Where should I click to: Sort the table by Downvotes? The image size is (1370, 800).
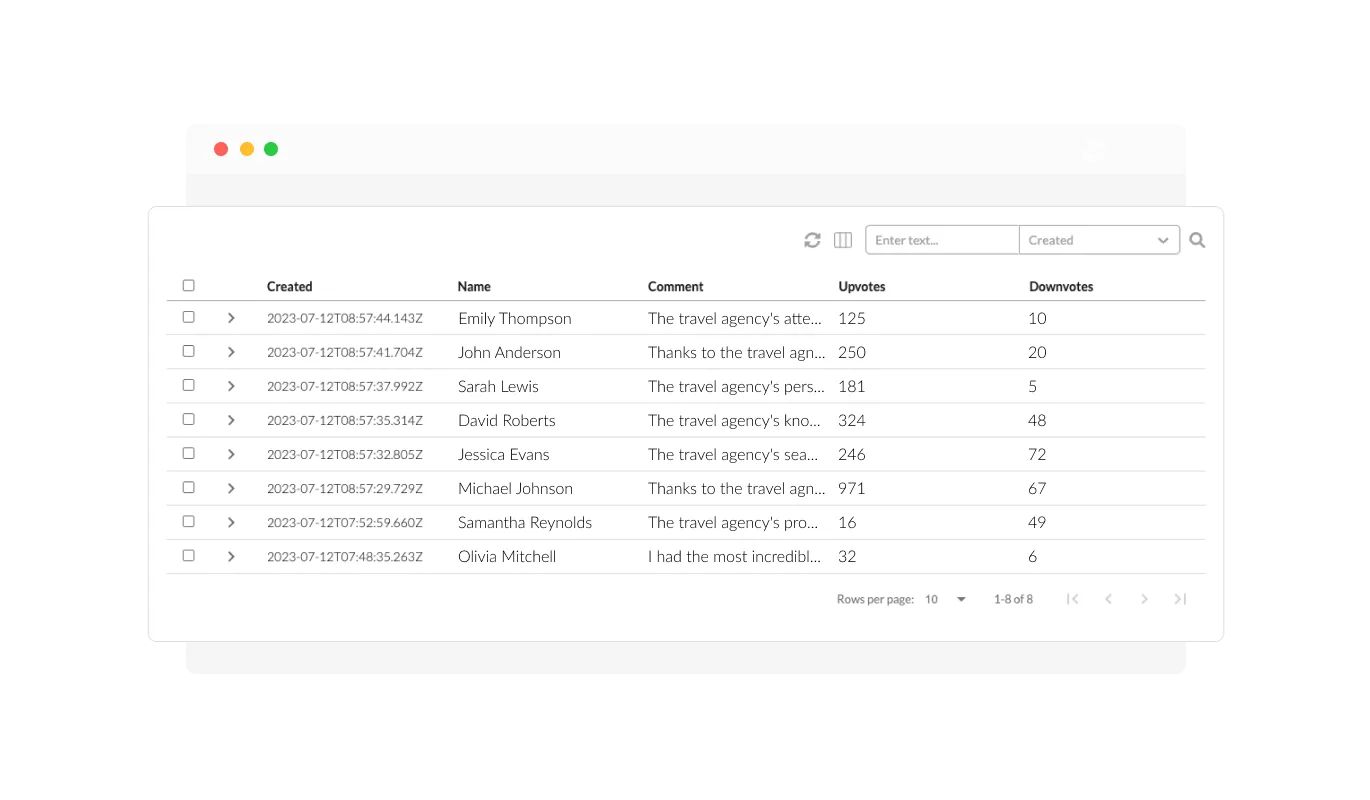(x=1061, y=286)
